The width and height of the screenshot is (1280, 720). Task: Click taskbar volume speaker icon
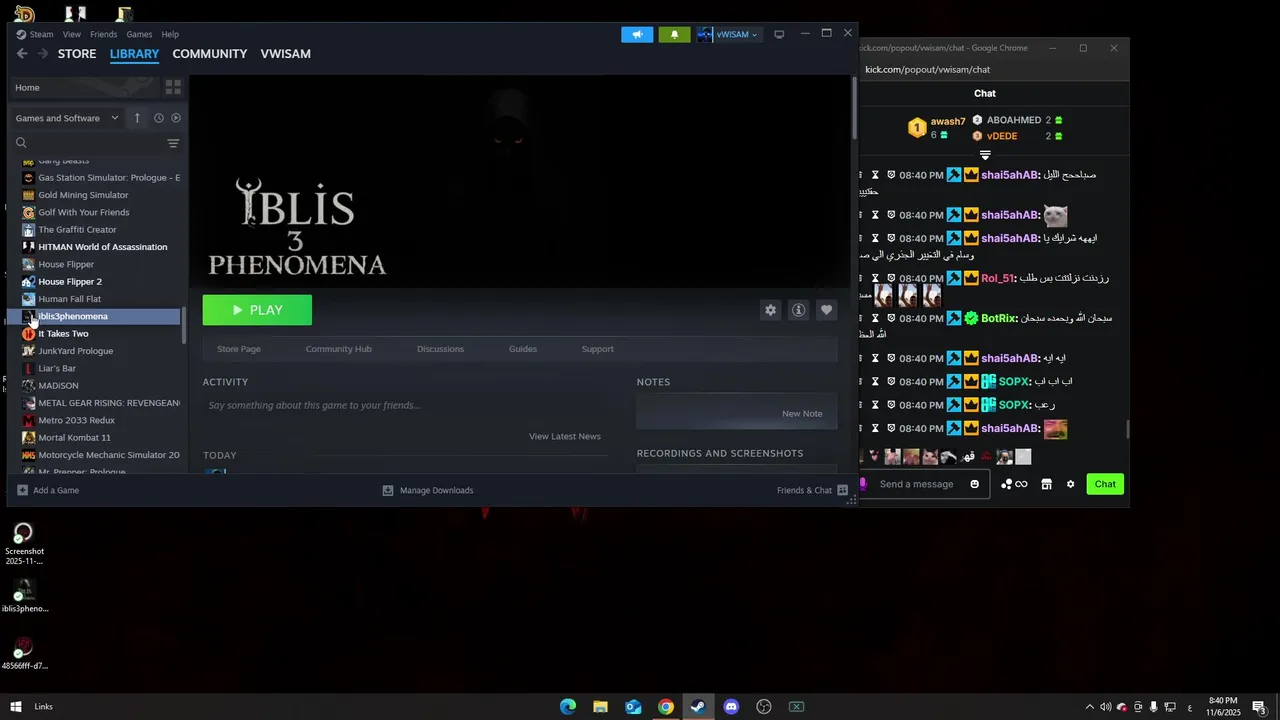(x=1105, y=707)
